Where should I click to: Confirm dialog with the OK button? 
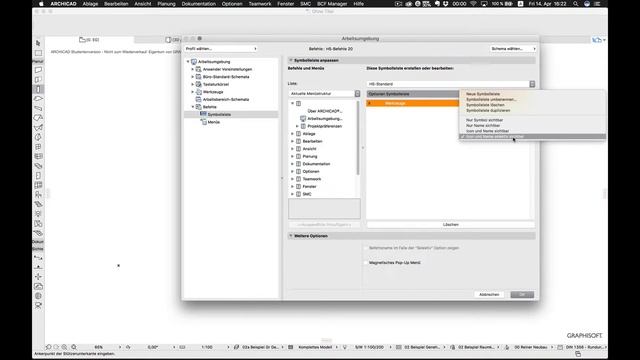pos(522,294)
